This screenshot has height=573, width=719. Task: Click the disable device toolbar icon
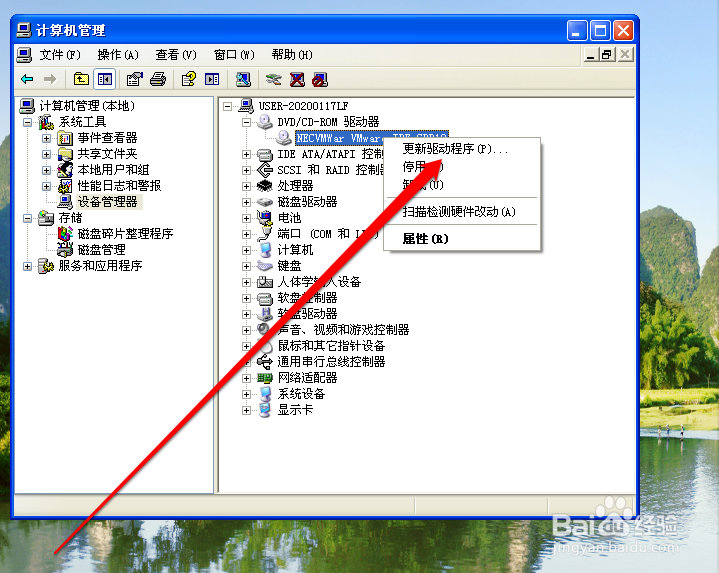pos(320,79)
